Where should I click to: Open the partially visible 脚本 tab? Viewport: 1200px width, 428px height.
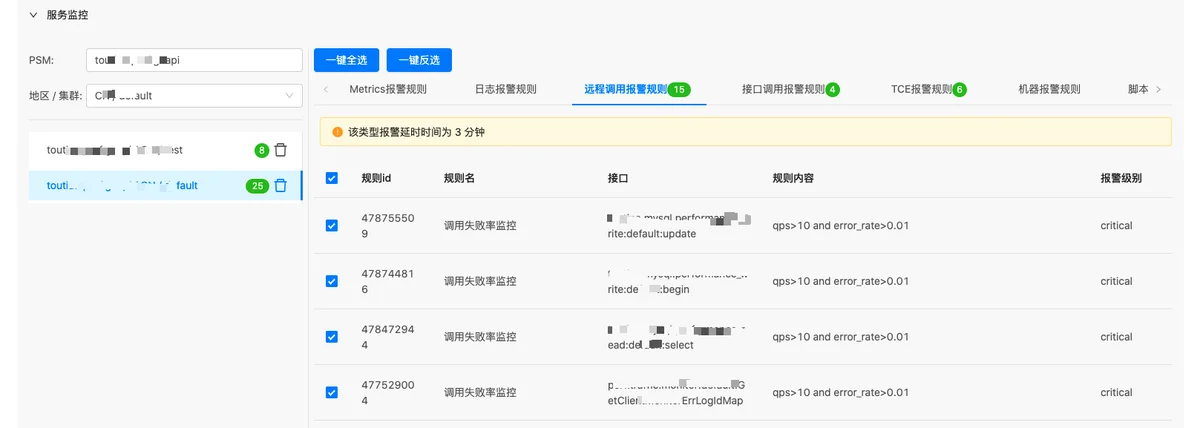tap(1138, 89)
